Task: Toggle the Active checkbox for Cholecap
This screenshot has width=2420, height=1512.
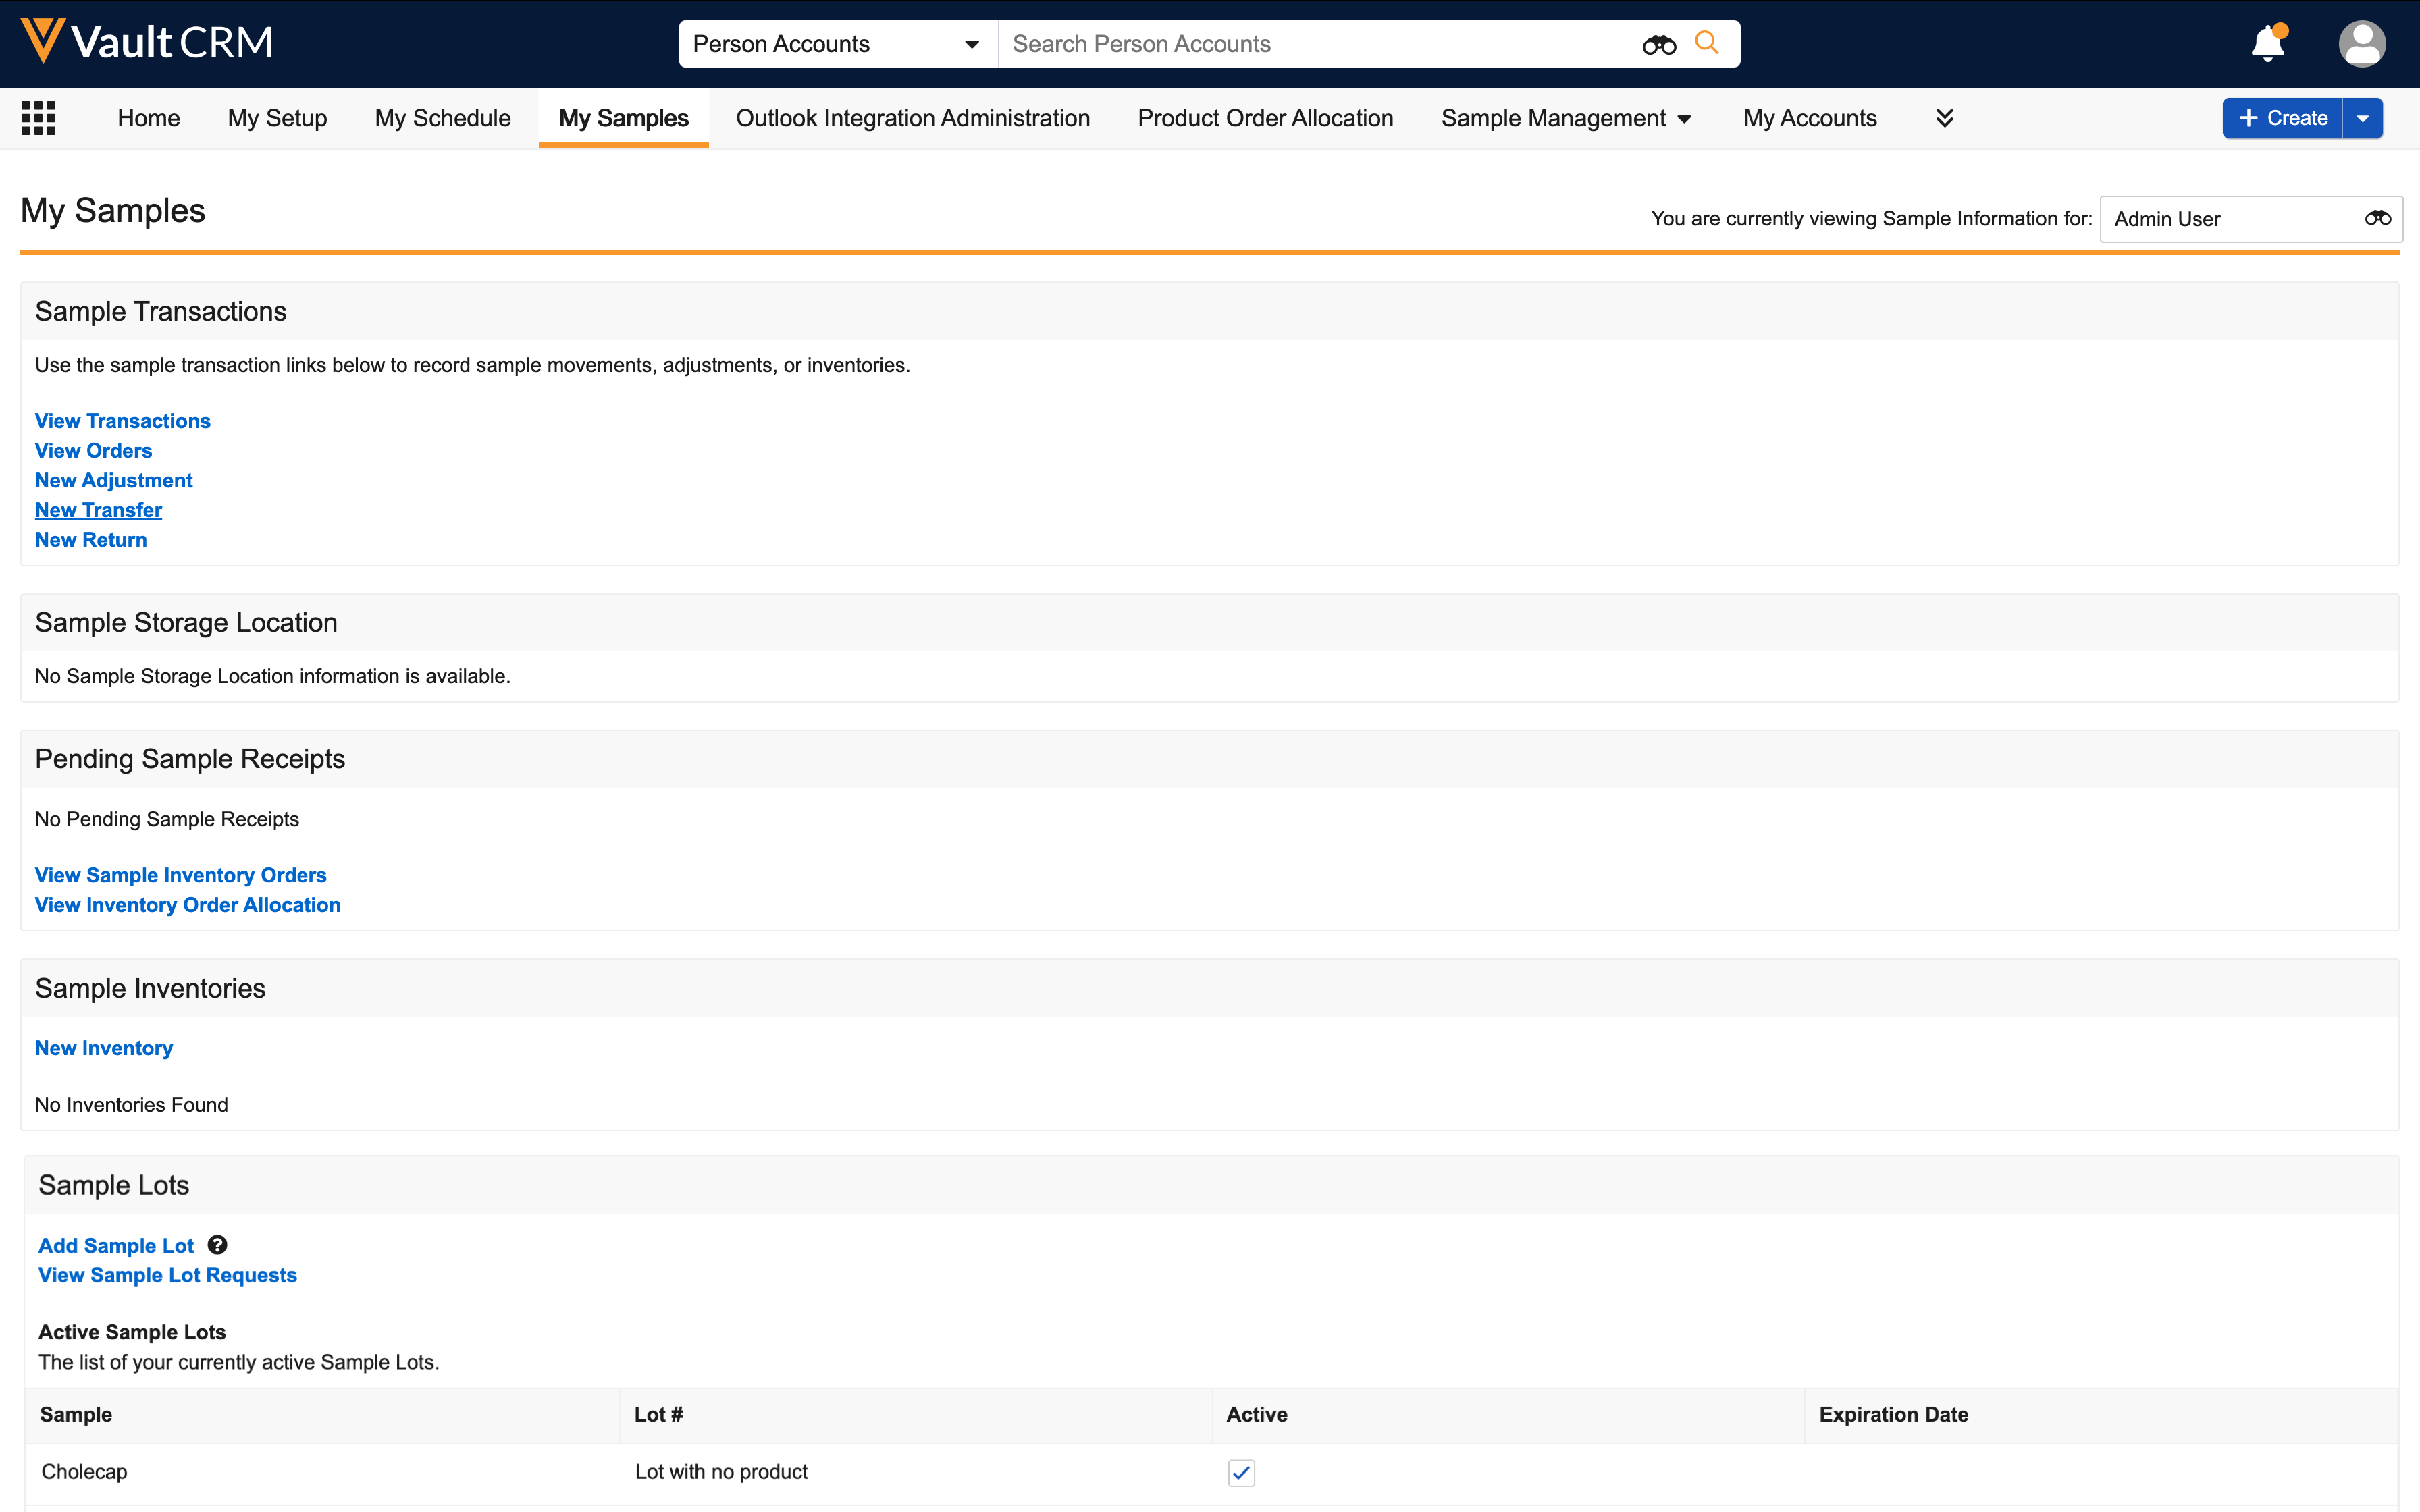Action: [x=1241, y=1472]
